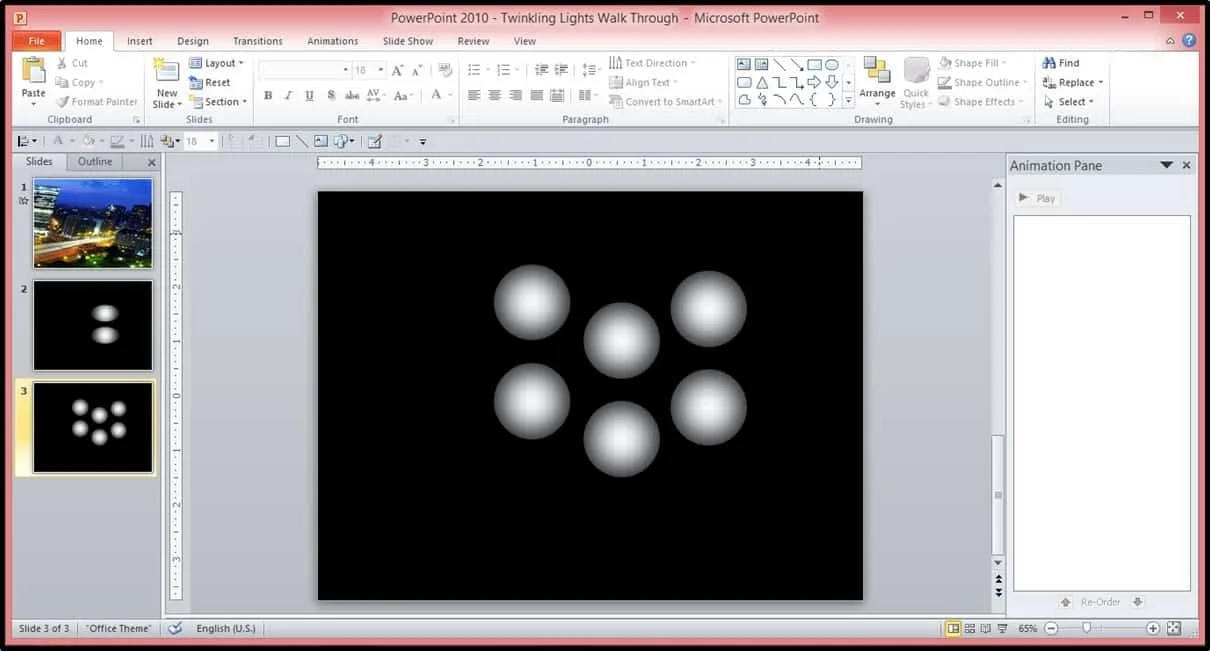Select slide 2 thumbnail
Image resolution: width=1210 pixels, height=651 pixels.
pyautogui.click(x=93, y=325)
